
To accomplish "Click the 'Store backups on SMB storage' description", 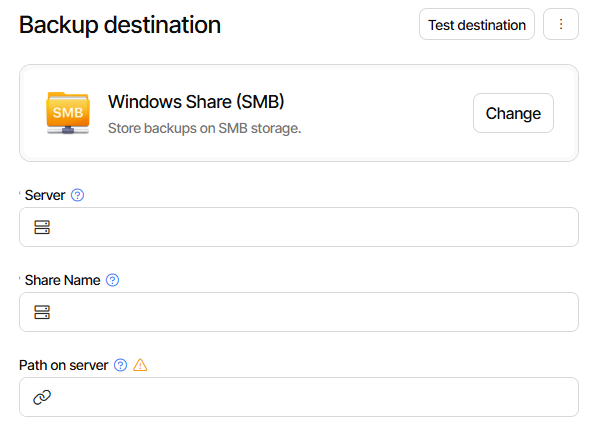I will coord(204,128).
